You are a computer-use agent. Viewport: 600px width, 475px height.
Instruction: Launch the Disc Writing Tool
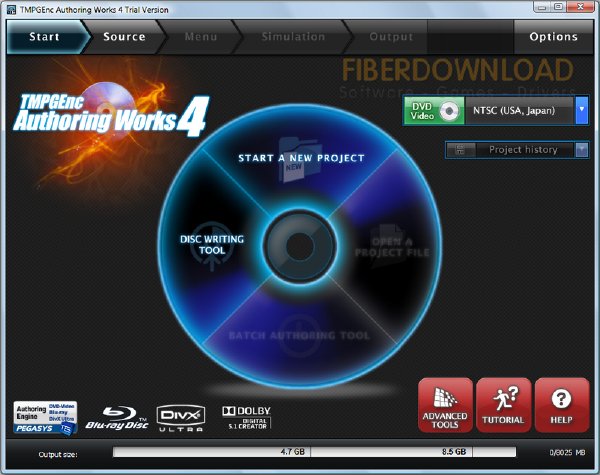point(212,245)
